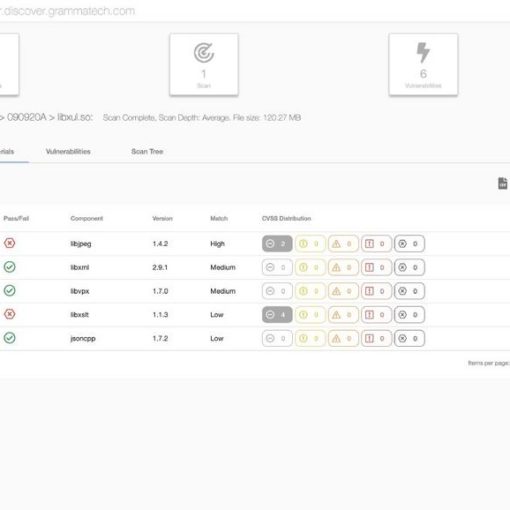The image size is (510, 510).
Task: Click jsoncpp orange warning CVSS badge
Action: pyautogui.click(x=343, y=338)
